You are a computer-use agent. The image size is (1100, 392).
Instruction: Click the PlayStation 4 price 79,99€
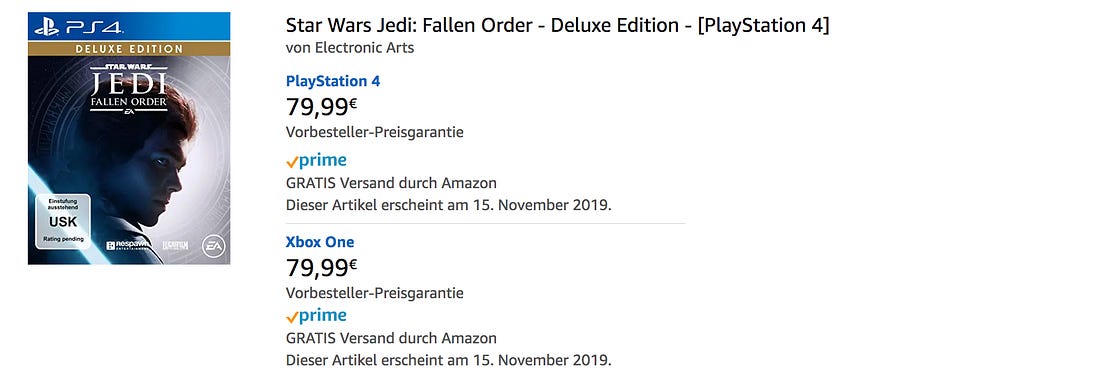point(322,107)
